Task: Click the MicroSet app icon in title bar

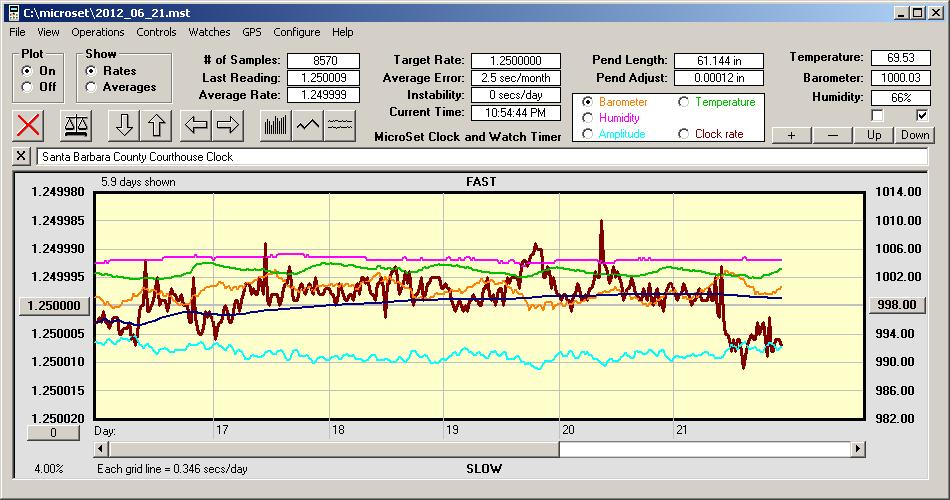Action: [13, 12]
